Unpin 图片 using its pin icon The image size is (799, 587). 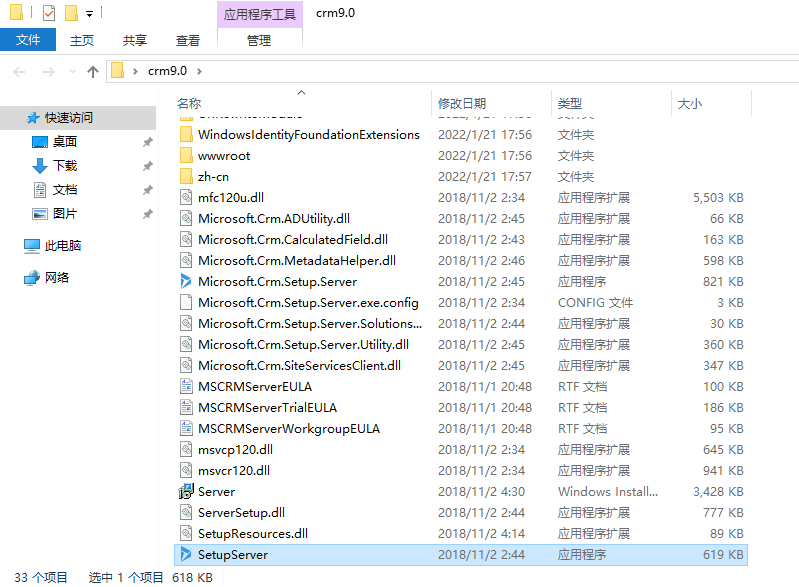coord(147,214)
